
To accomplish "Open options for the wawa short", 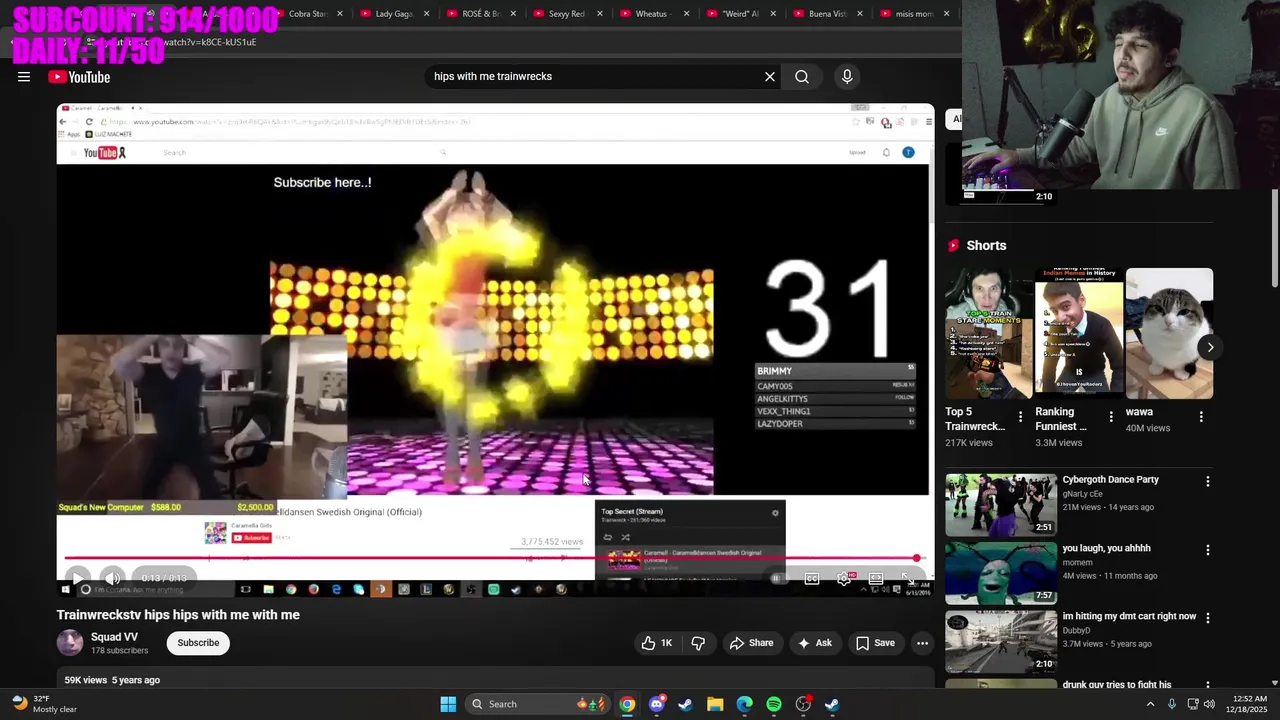I will tap(1201, 416).
